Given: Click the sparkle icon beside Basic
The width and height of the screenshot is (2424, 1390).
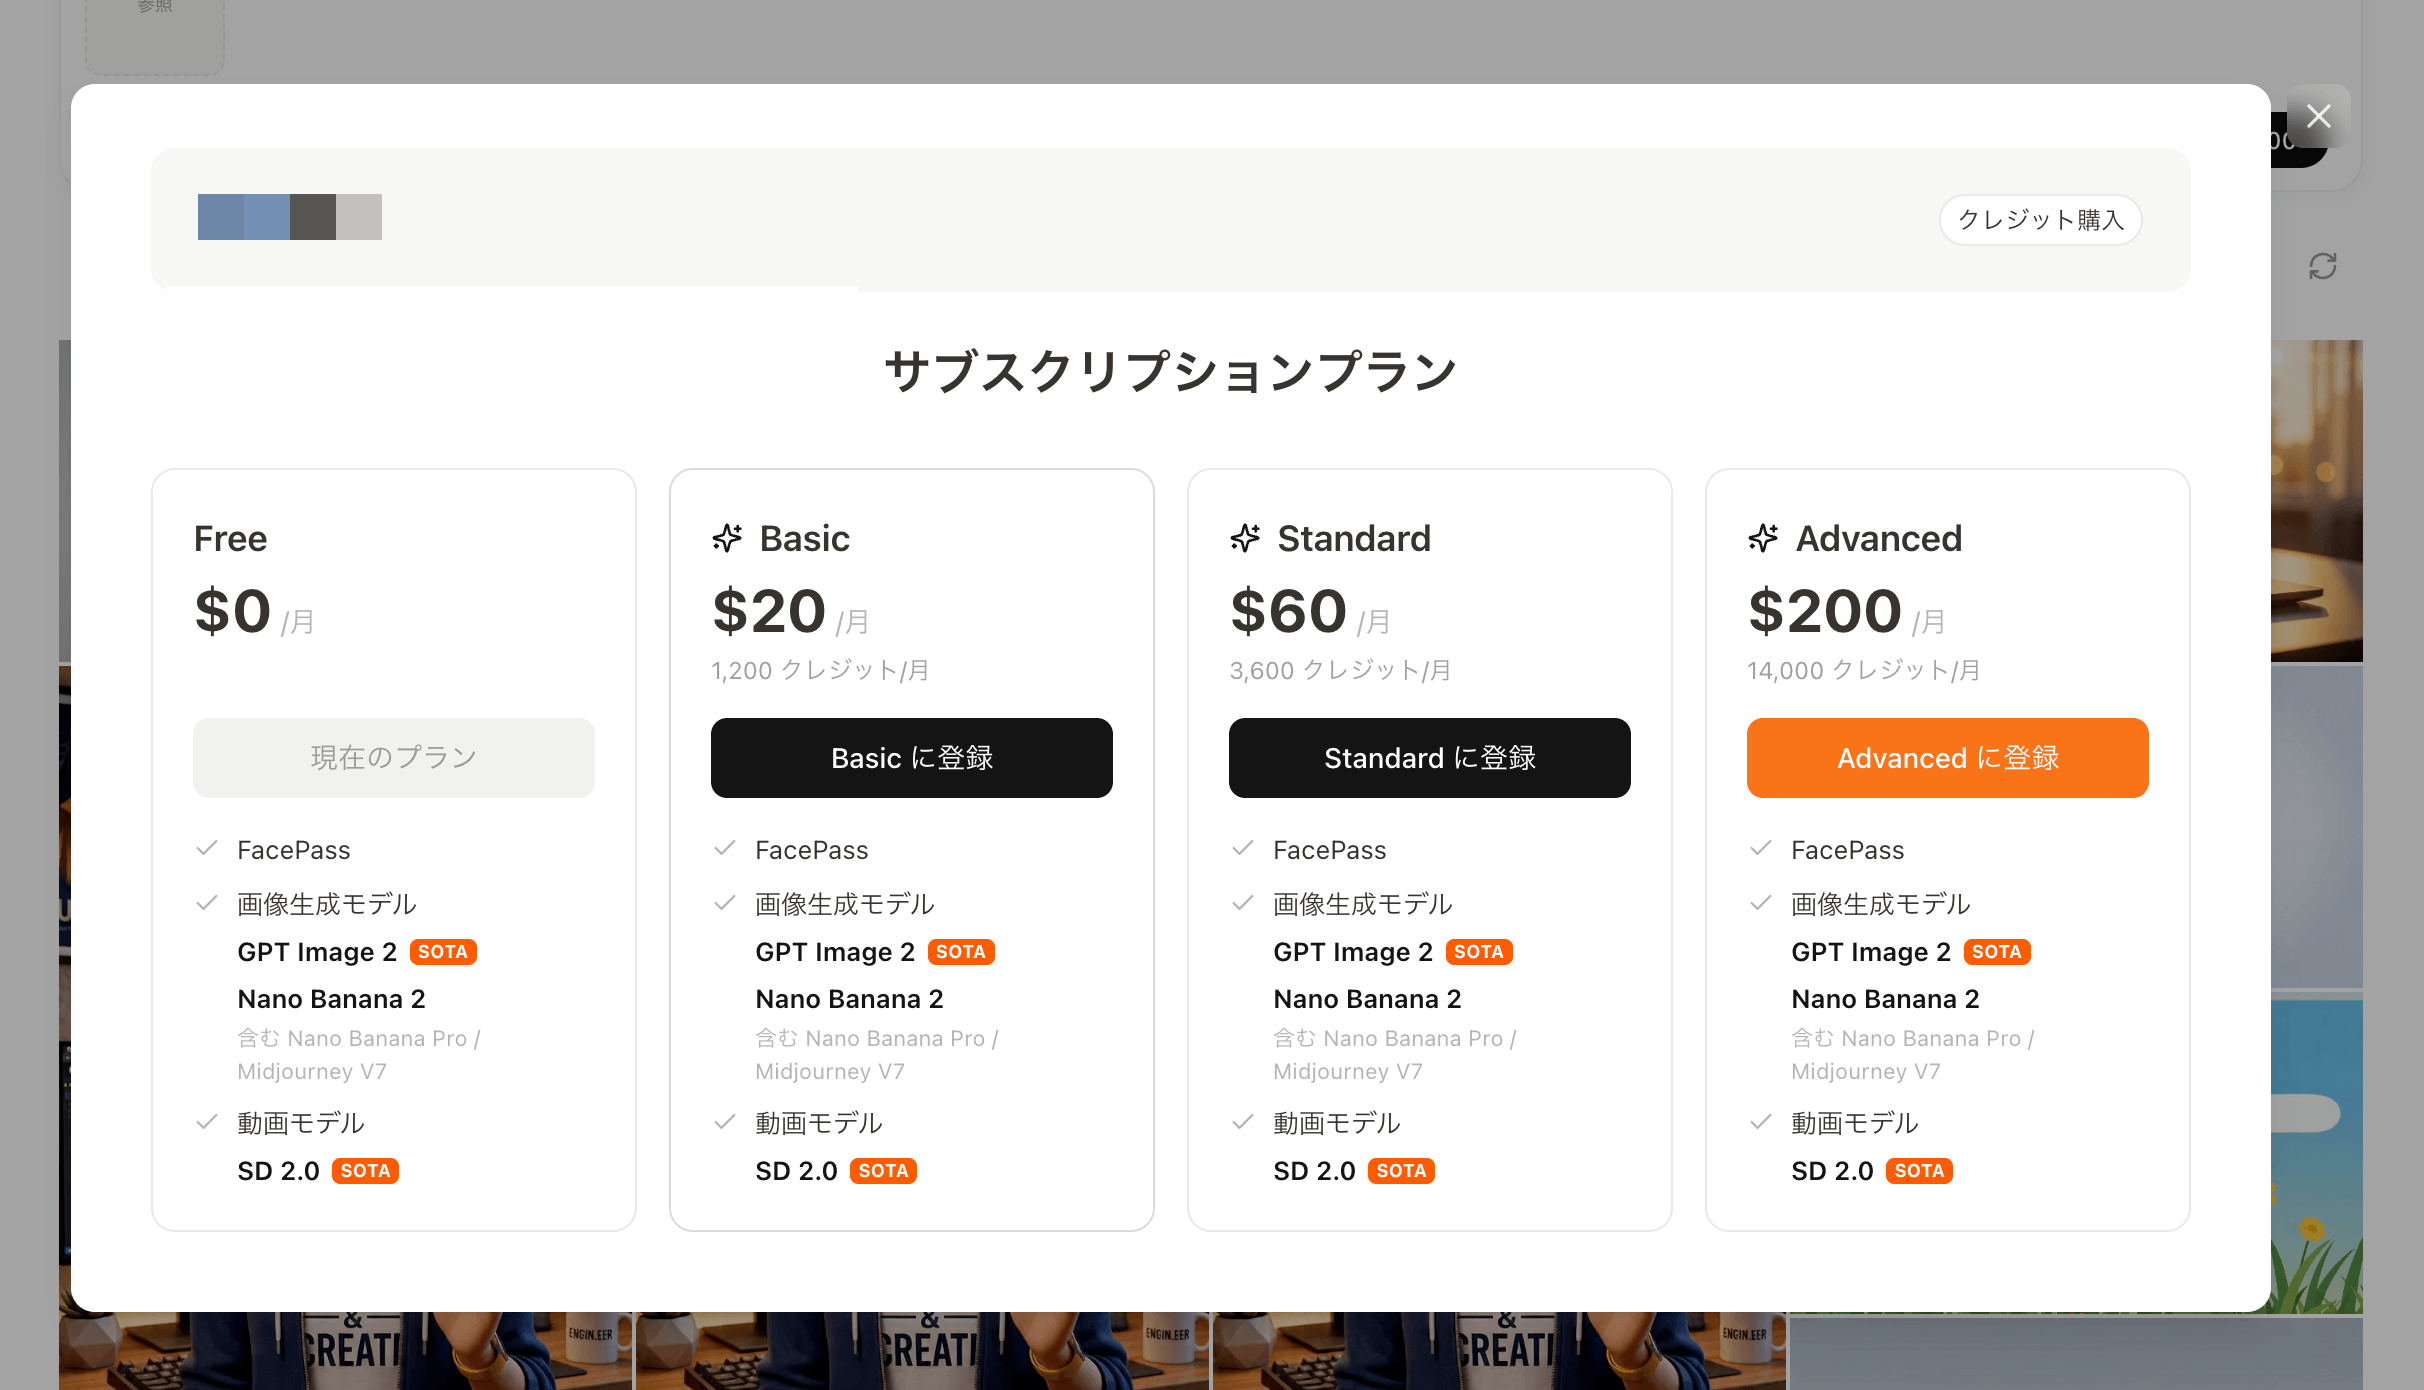Looking at the screenshot, I should tap(728, 538).
